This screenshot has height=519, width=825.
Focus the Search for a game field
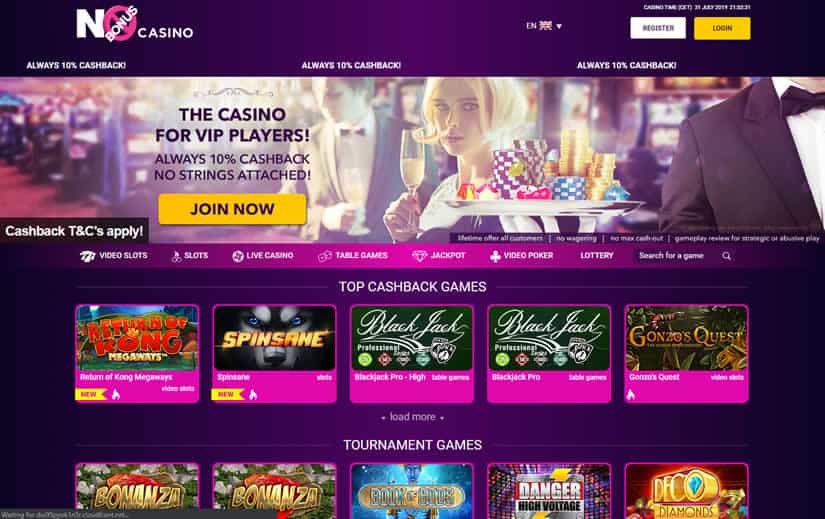pyautogui.click(x=679, y=256)
